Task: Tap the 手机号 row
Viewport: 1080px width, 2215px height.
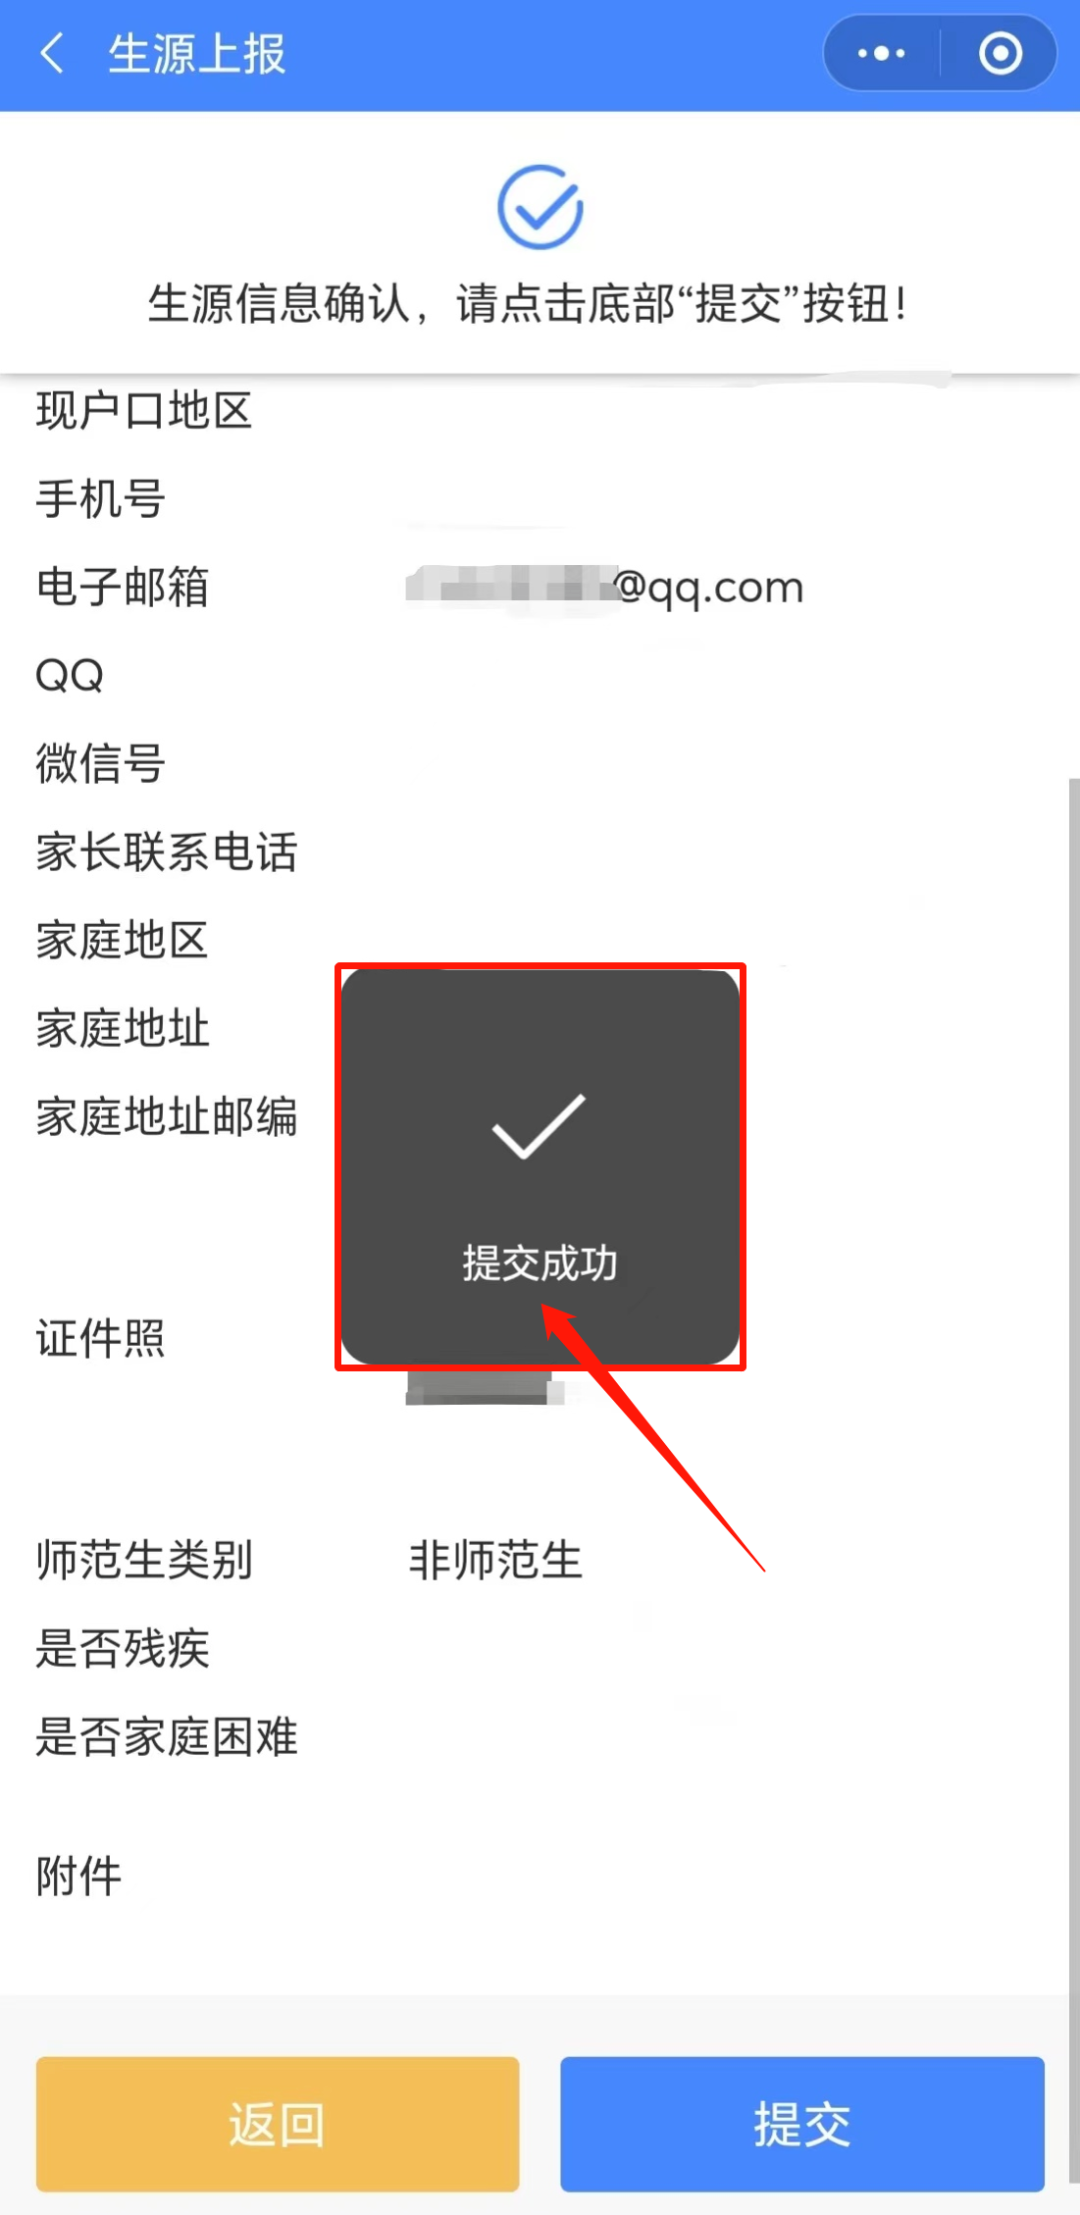Action: (x=540, y=499)
